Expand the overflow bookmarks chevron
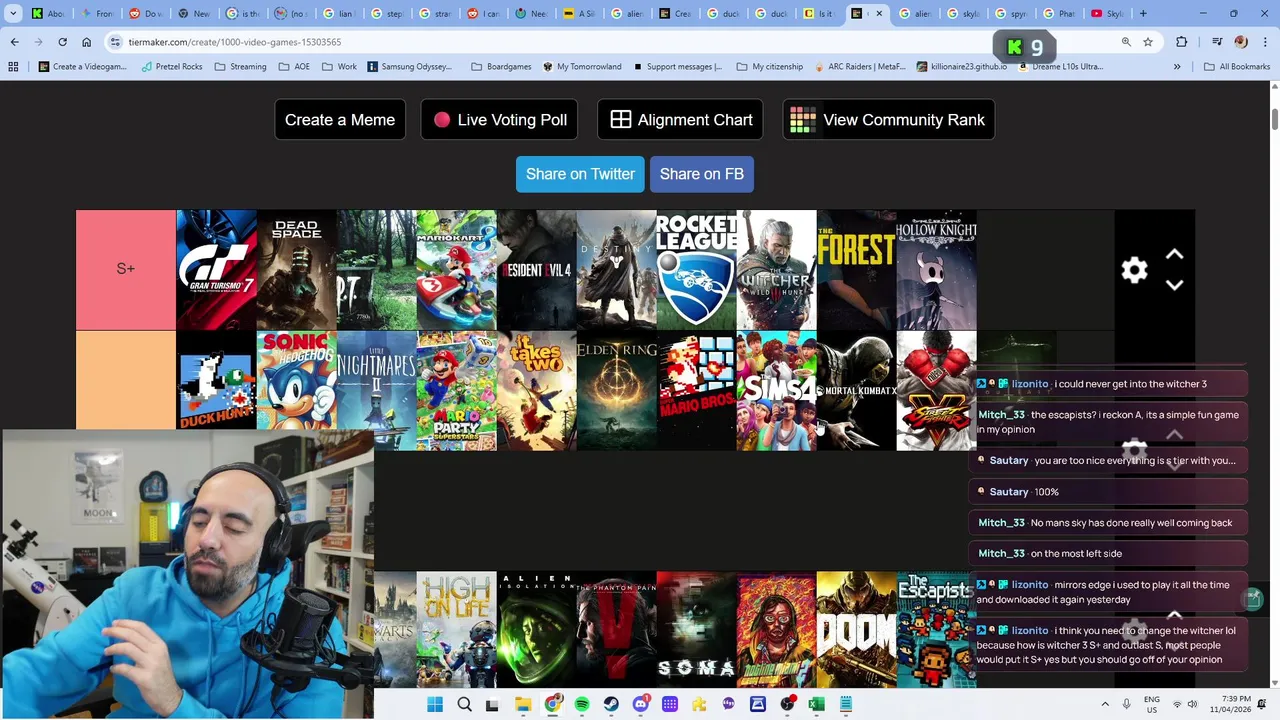The height and width of the screenshot is (720, 1280). 1177,67
